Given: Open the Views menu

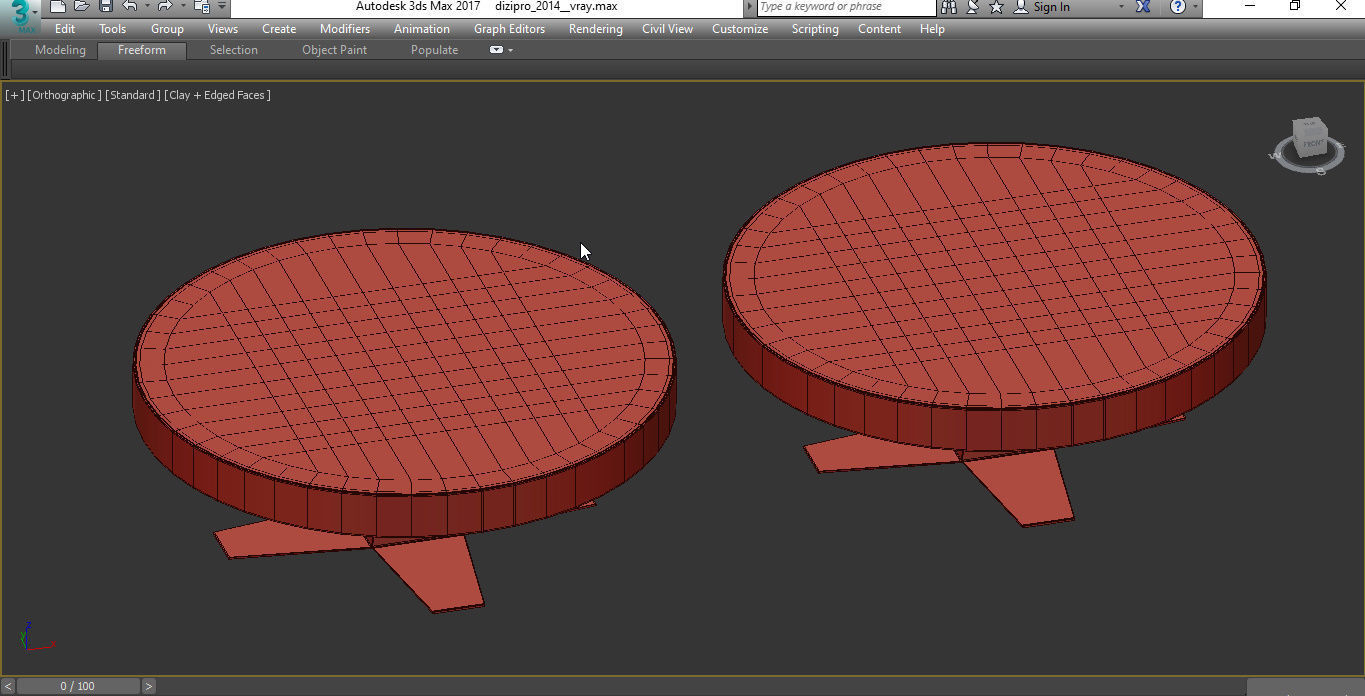Looking at the screenshot, I should (x=223, y=29).
